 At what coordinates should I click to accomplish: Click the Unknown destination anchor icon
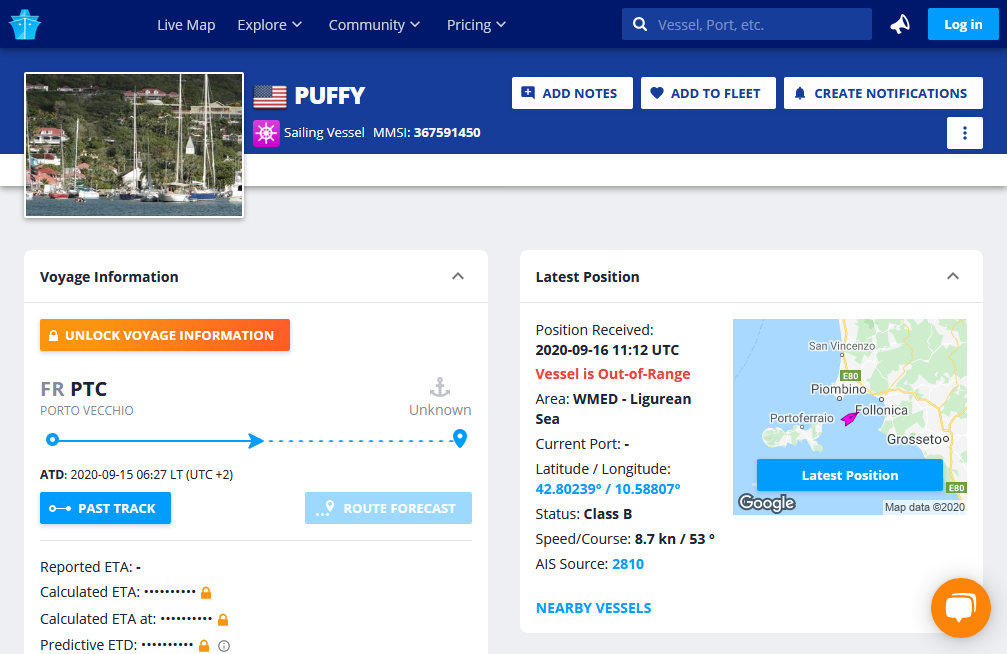[x=440, y=387]
